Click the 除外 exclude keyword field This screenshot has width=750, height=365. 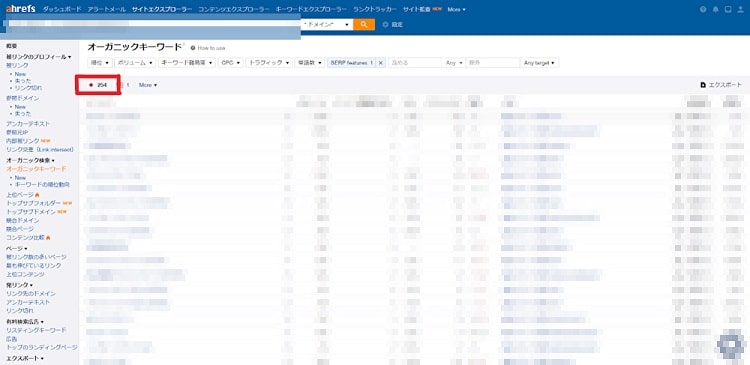493,63
